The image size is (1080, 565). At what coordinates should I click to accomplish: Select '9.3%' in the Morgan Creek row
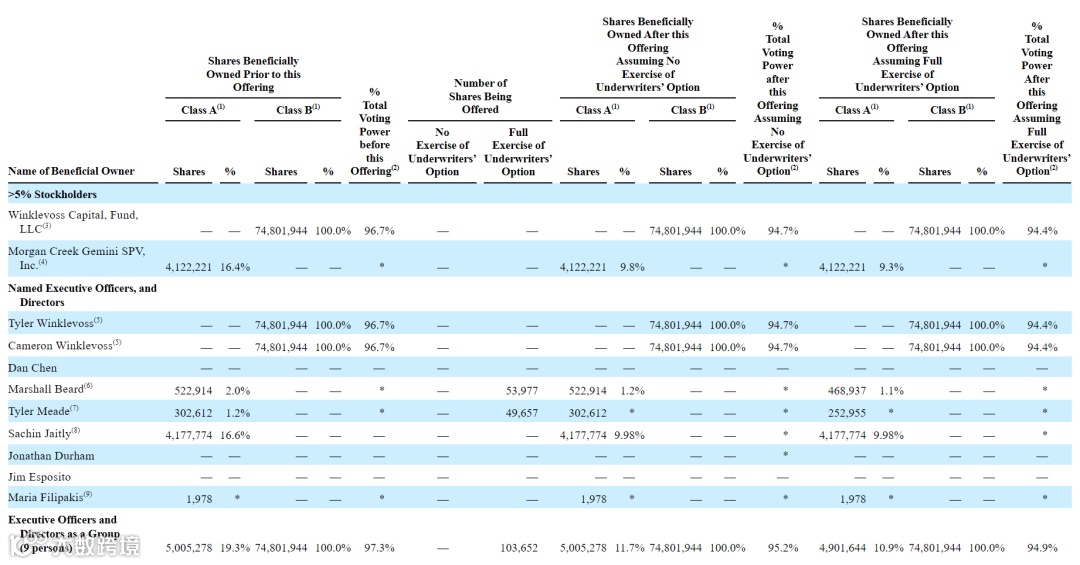[x=891, y=267]
